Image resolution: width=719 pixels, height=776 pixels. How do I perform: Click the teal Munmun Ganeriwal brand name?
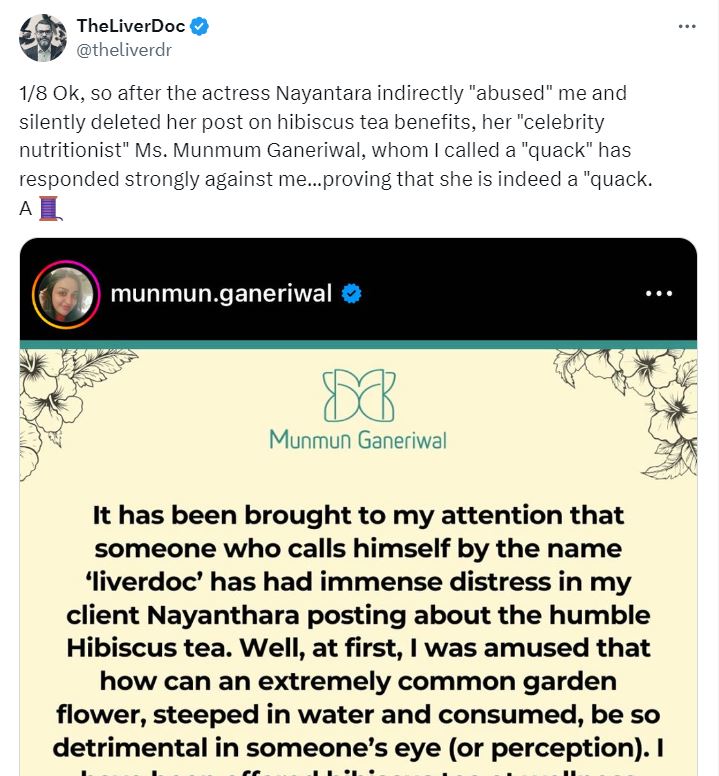tap(358, 439)
